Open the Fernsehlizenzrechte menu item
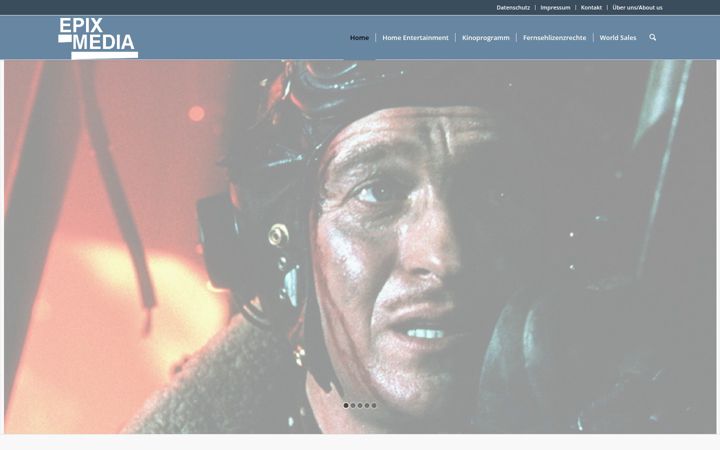This screenshot has height=450, width=720. (x=554, y=38)
